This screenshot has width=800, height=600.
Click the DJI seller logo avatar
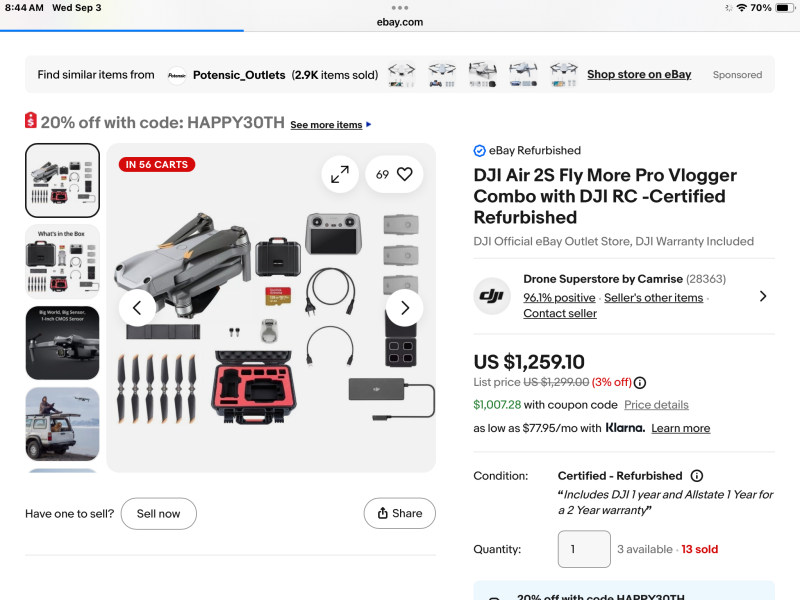492,296
